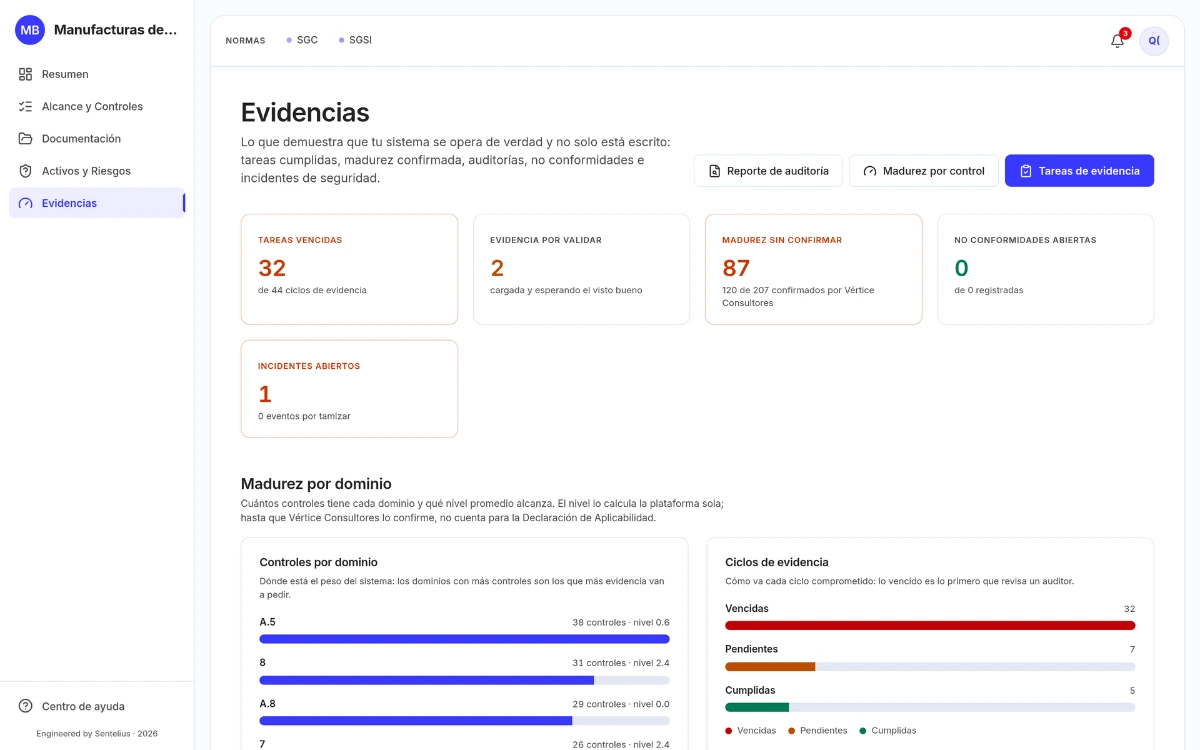The image size is (1200, 750).
Task: Click the NORMAS label
Action: (x=245, y=41)
